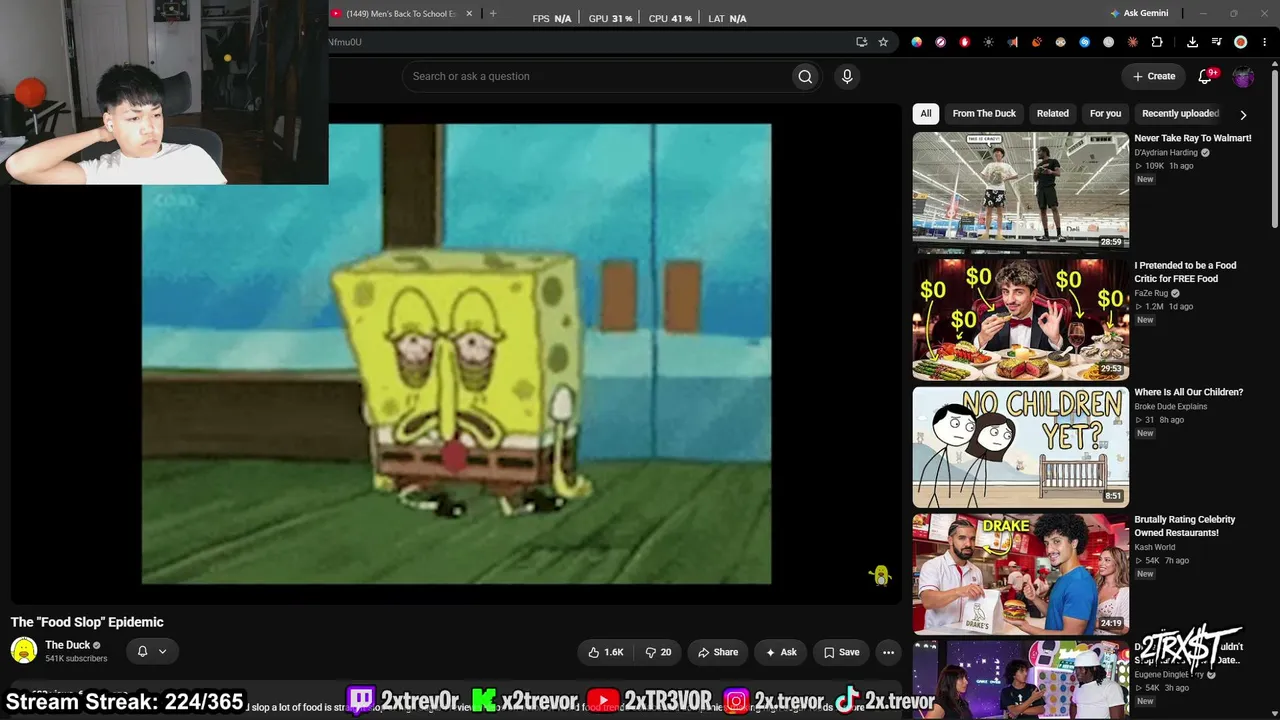This screenshot has width=1280, height=720.
Task: Open the orange starburst extension icon
Action: point(1132,42)
